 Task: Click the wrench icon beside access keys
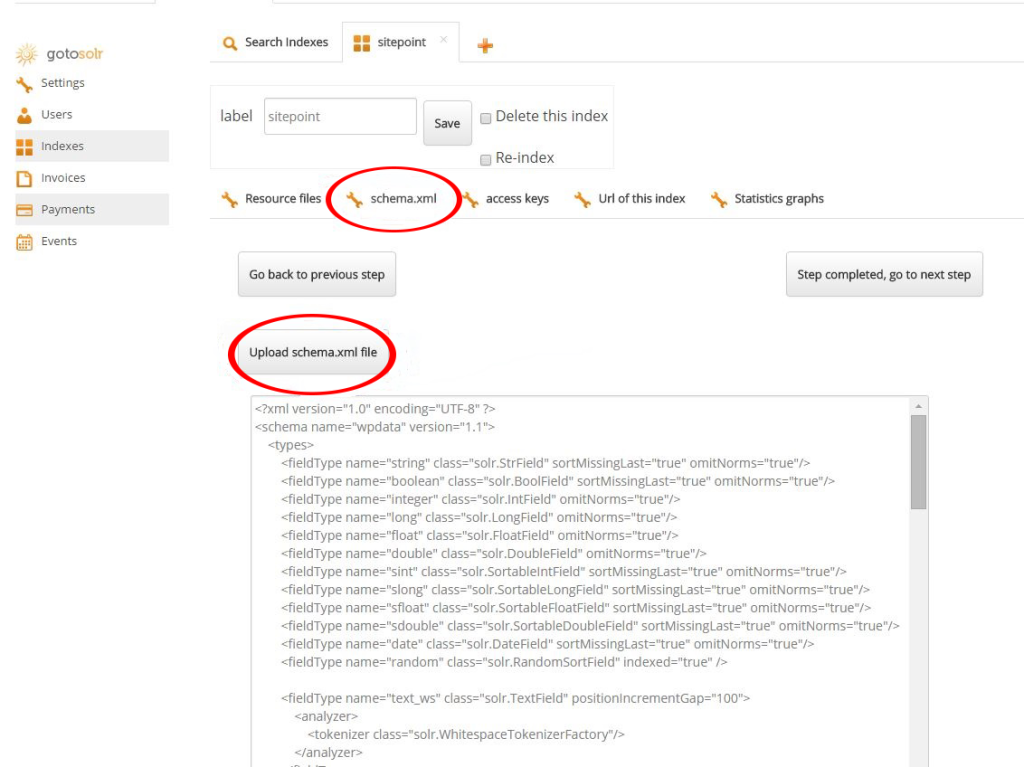(470, 199)
